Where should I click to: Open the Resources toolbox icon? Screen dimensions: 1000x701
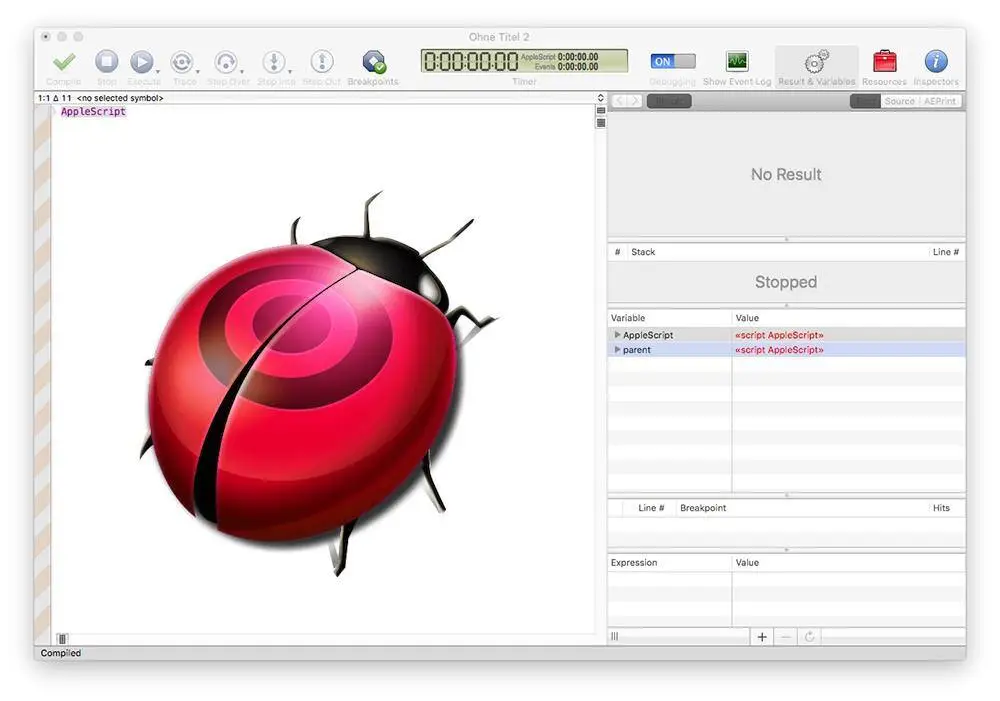coord(885,61)
